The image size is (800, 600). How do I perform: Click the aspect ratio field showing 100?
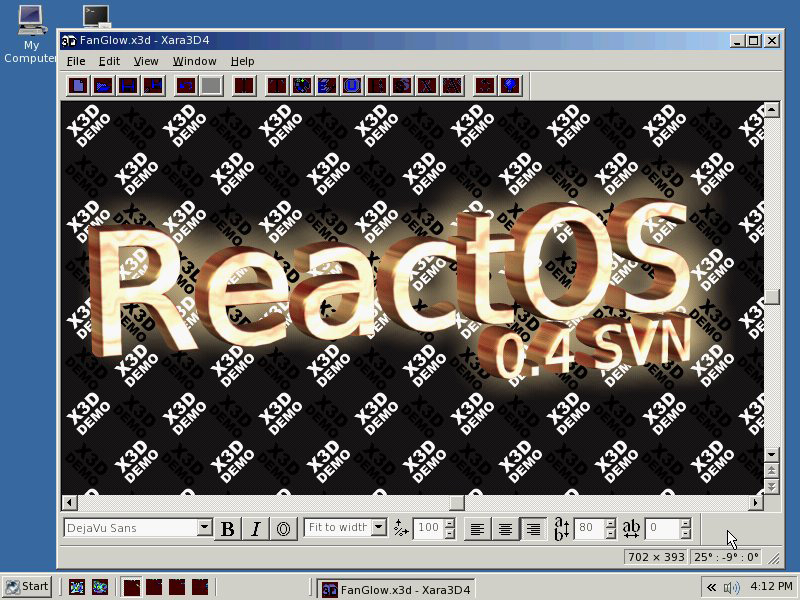click(429, 528)
